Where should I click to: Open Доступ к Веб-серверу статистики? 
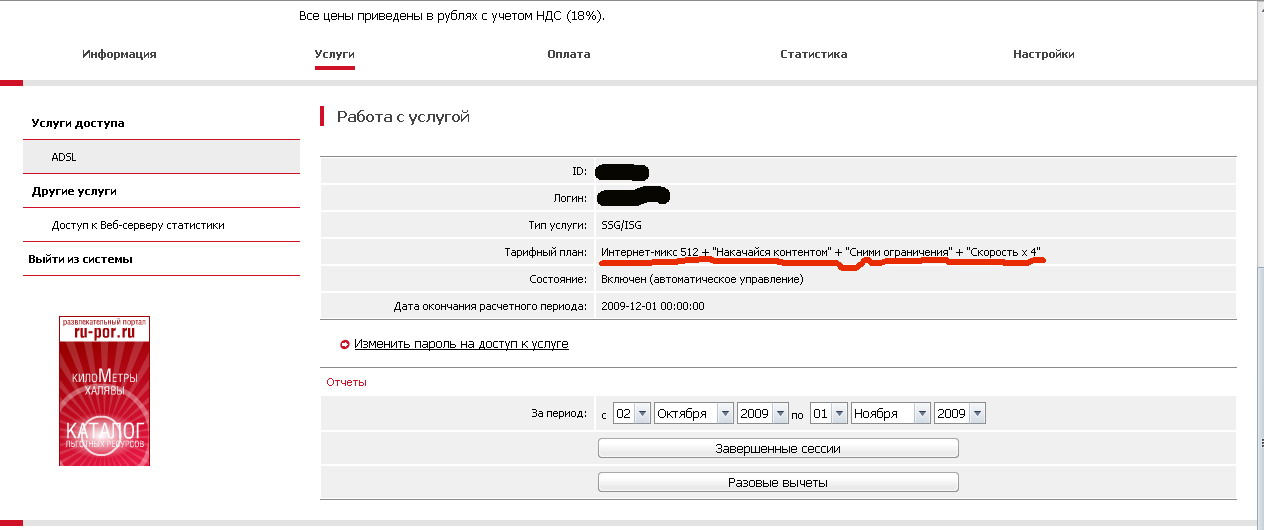pos(138,225)
